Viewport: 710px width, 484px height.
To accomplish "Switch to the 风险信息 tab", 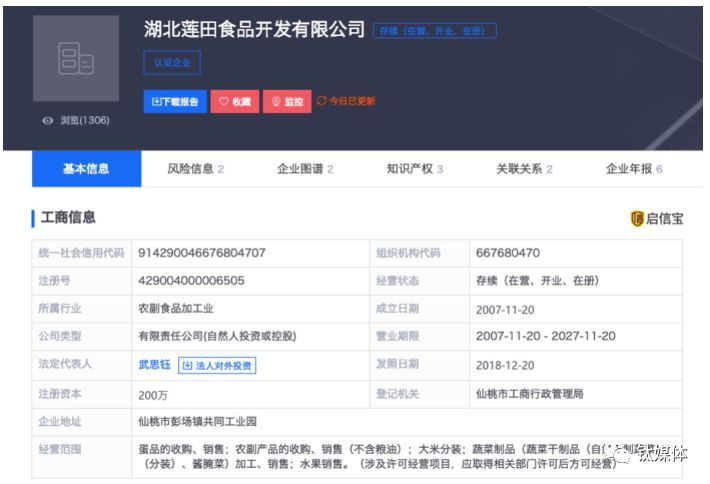I will coord(196,169).
